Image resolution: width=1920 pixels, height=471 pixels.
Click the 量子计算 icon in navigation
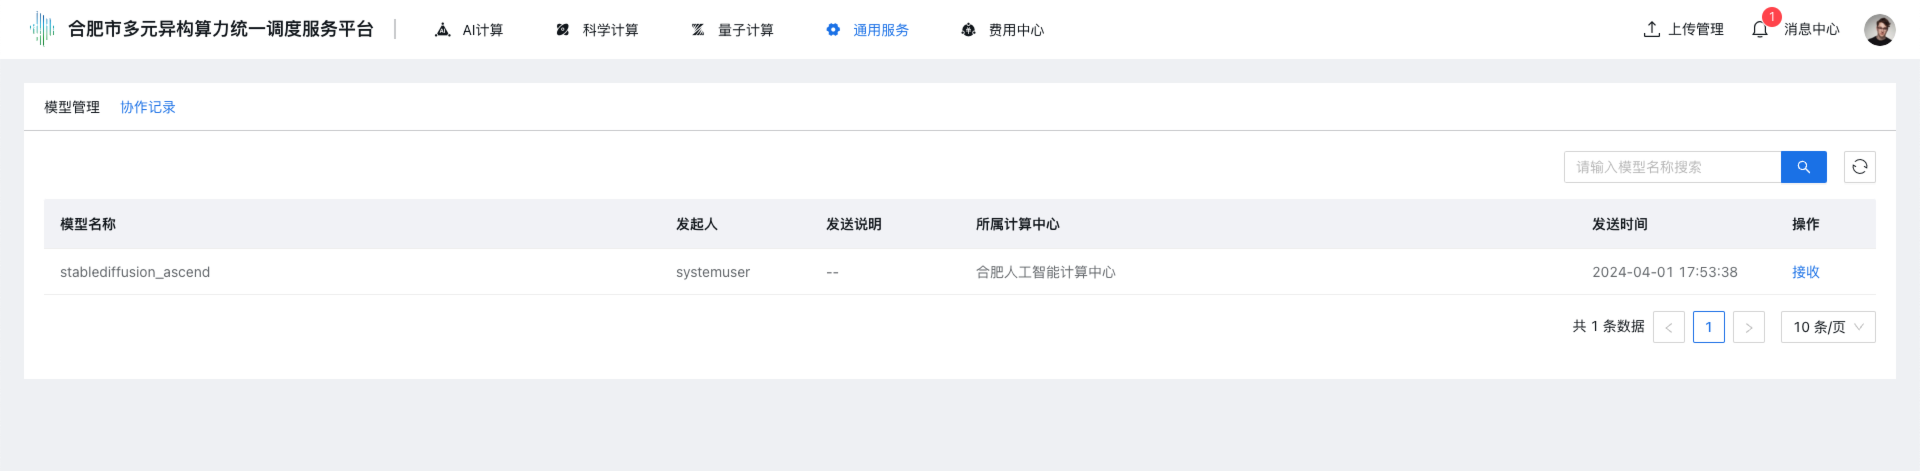698,30
